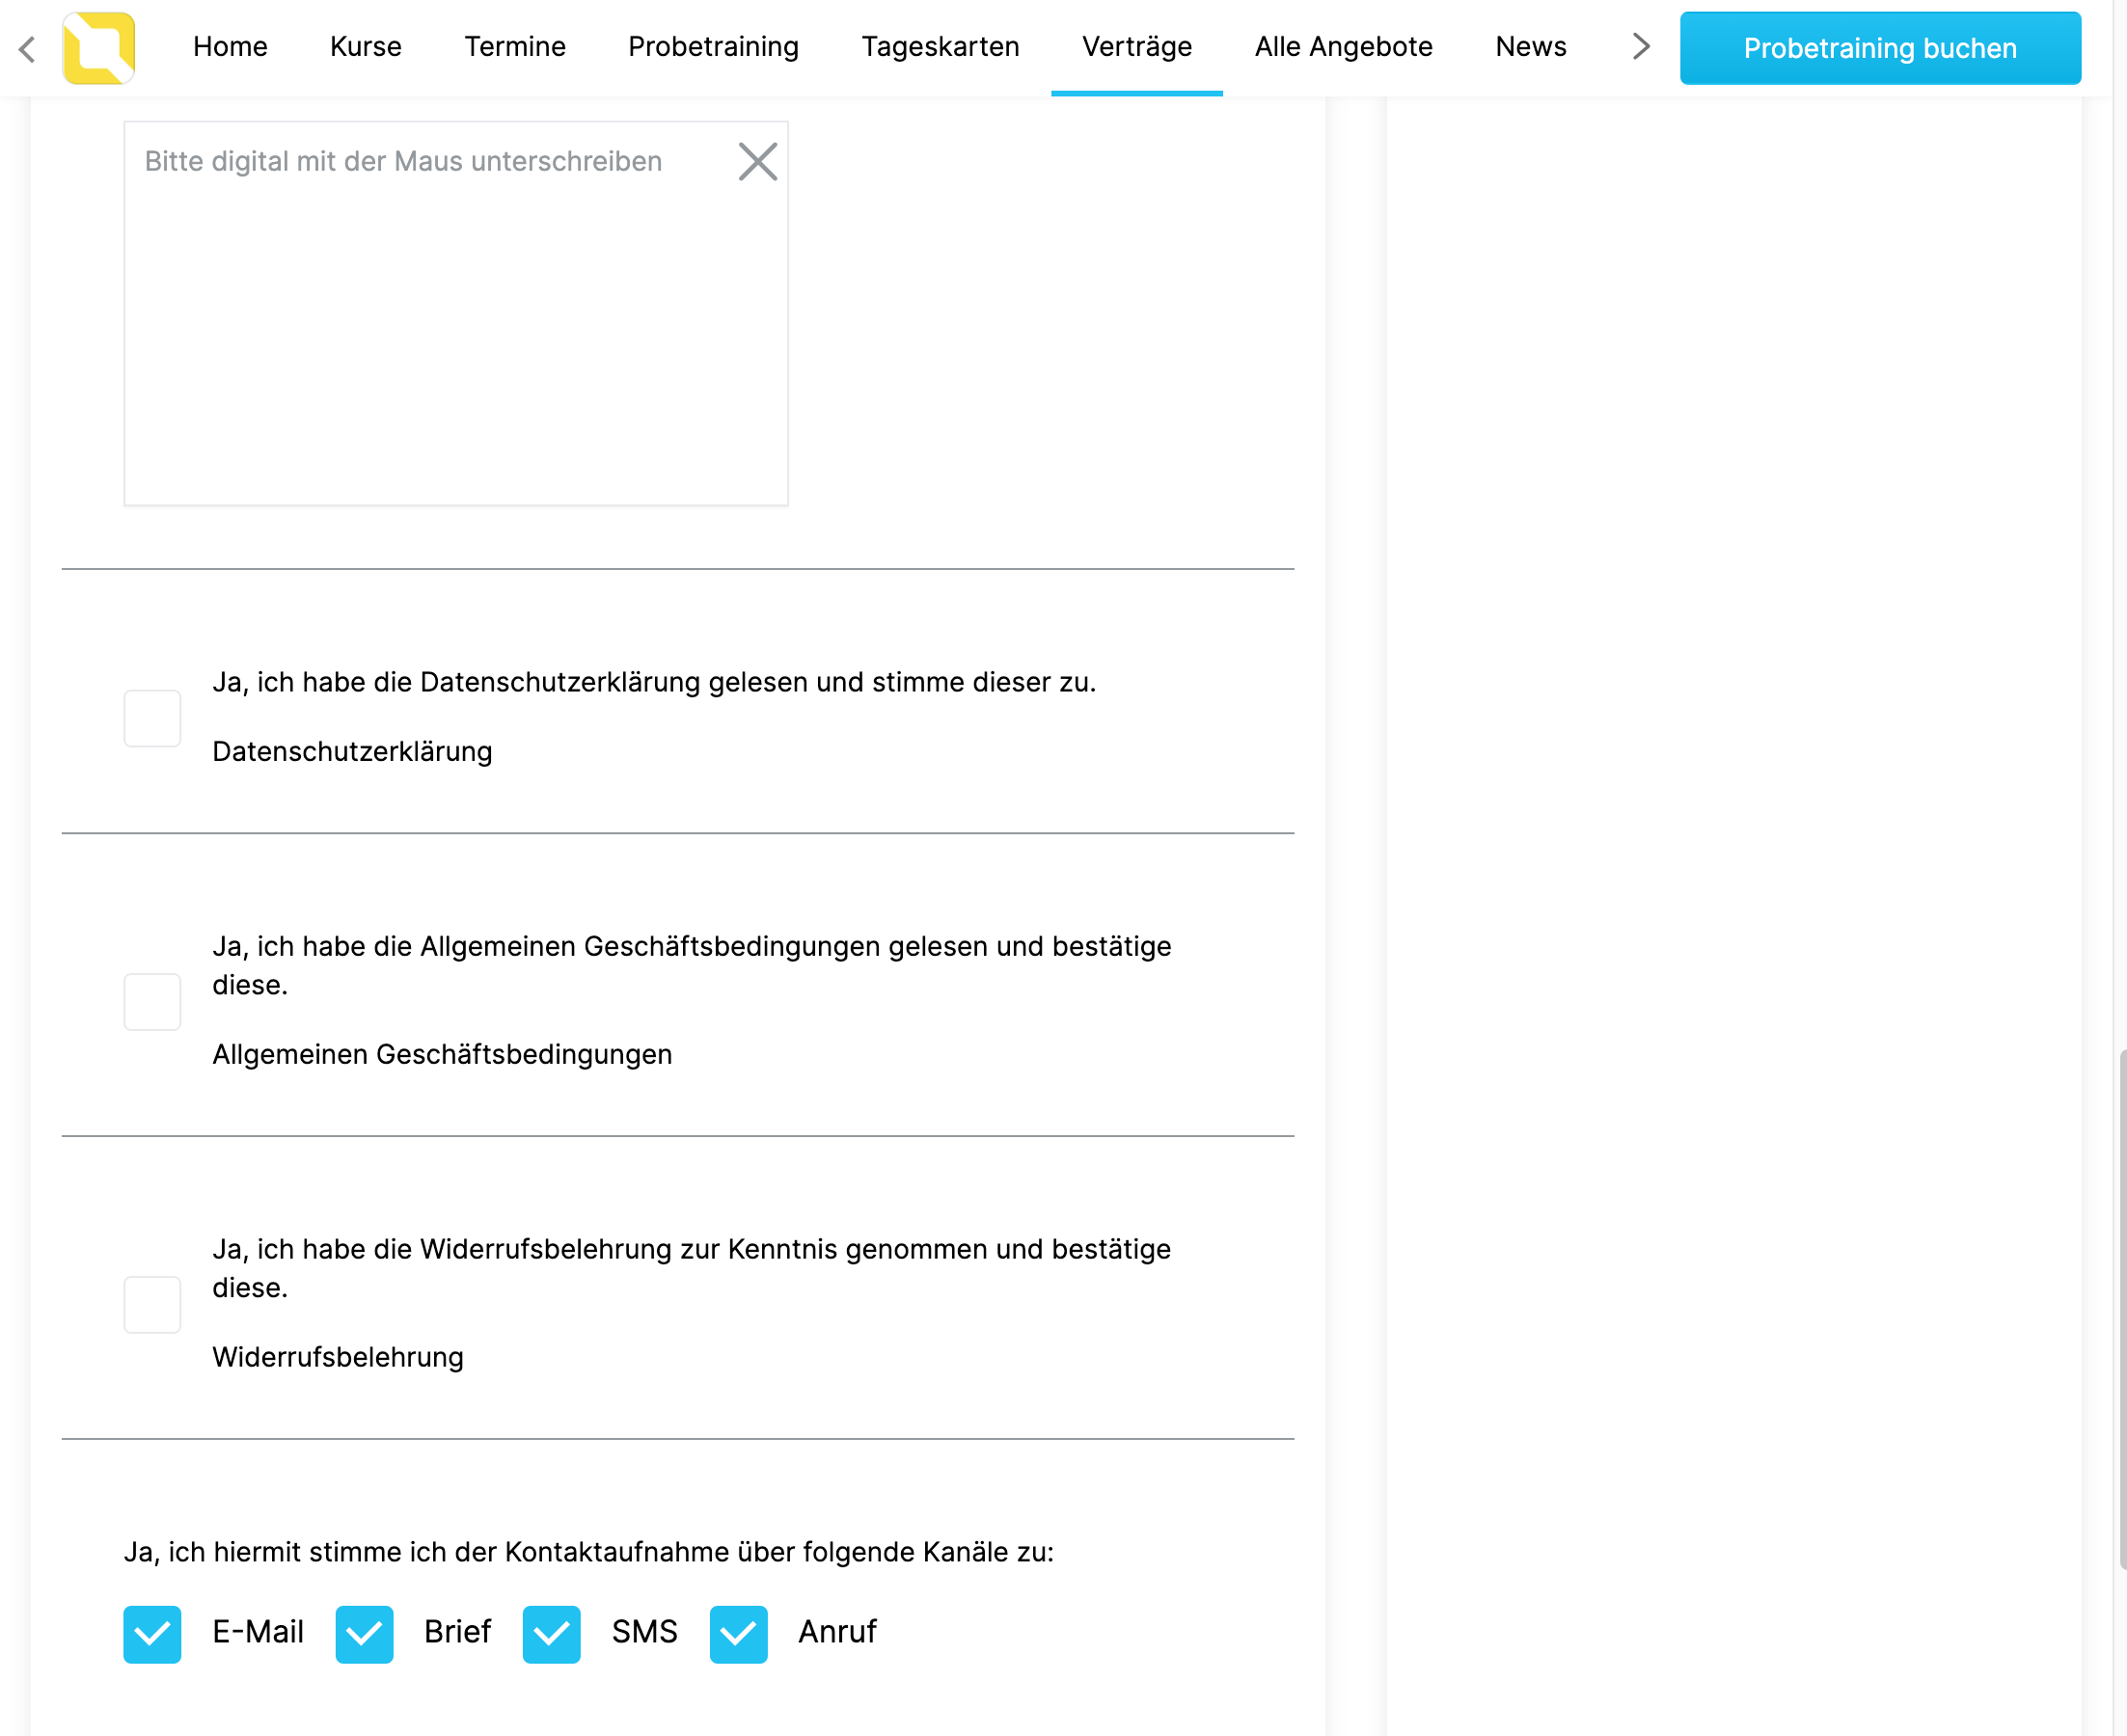Click the Probetraining buchen button
The height and width of the screenshot is (1736, 2127).
[x=1879, y=48]
